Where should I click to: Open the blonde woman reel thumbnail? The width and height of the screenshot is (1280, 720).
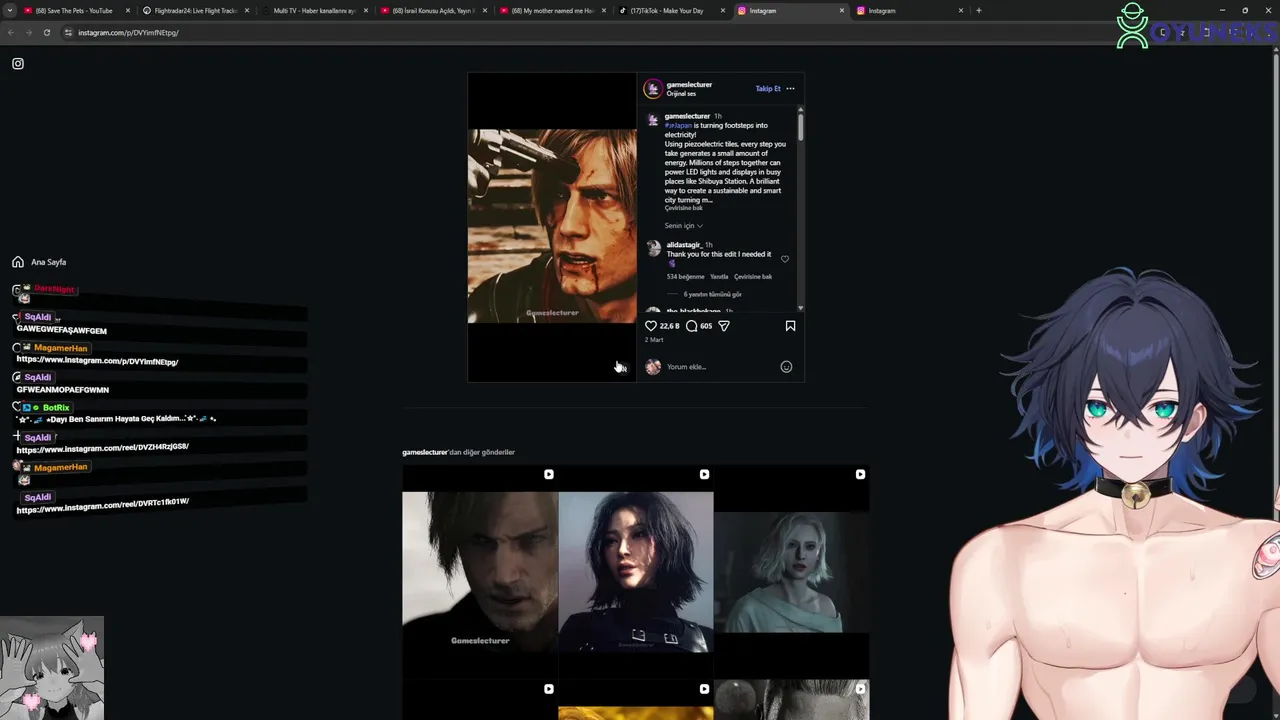(792, 571)
